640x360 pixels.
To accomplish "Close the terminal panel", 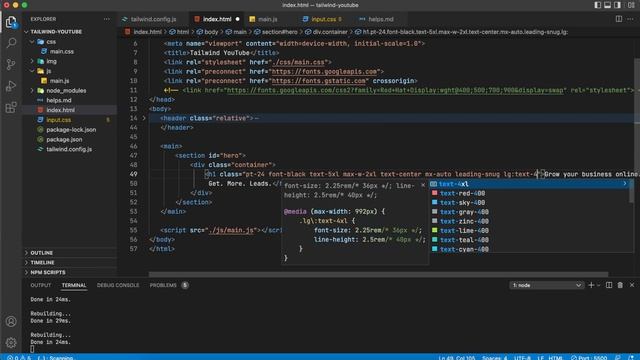I will 632,285.
